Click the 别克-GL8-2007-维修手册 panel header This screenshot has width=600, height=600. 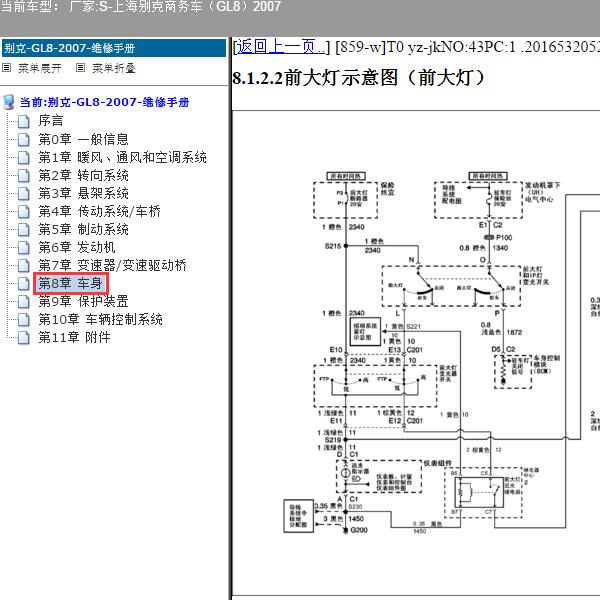click(114, 48)
